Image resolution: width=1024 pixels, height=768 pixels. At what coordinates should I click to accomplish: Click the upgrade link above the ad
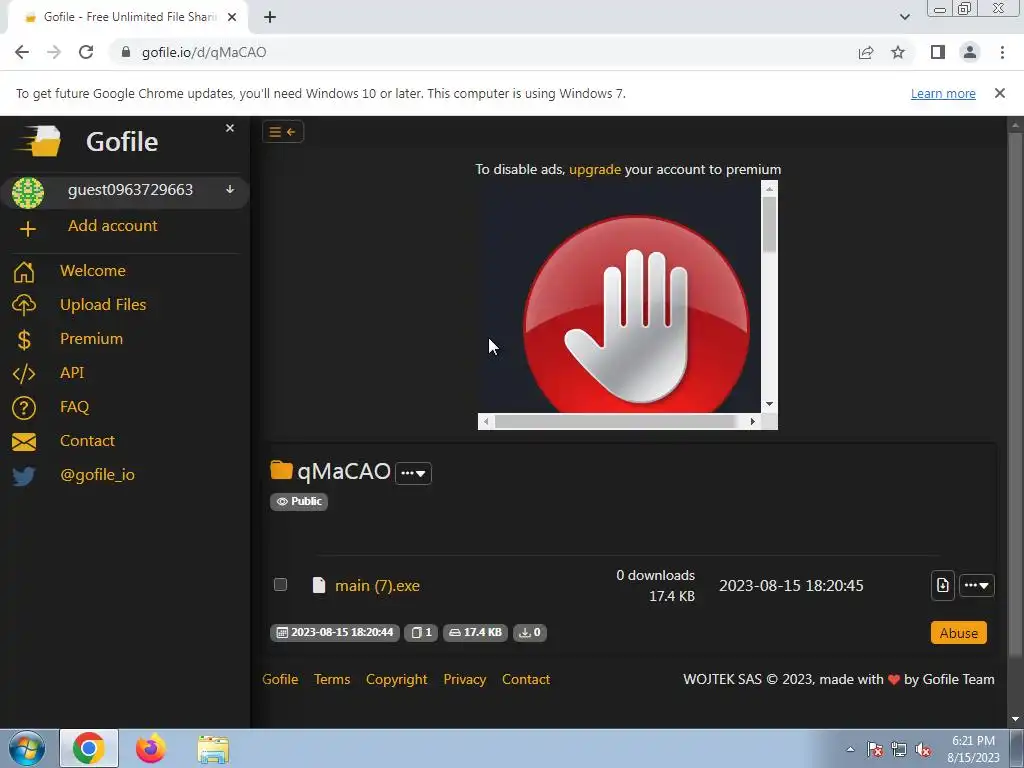(x=595, y=170)
